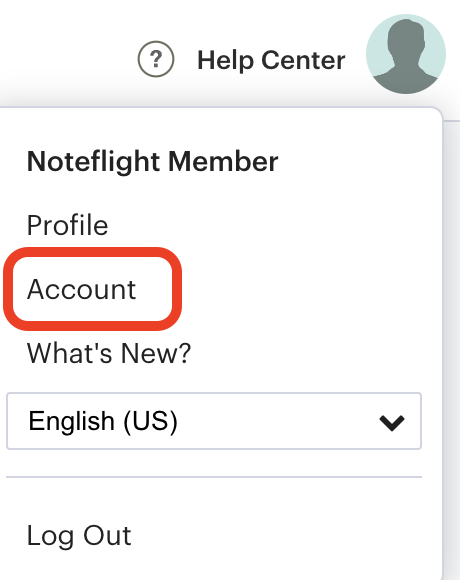460x580 pixels.
Task: Click the Log Out text below the divider
Action: (79, 536)
